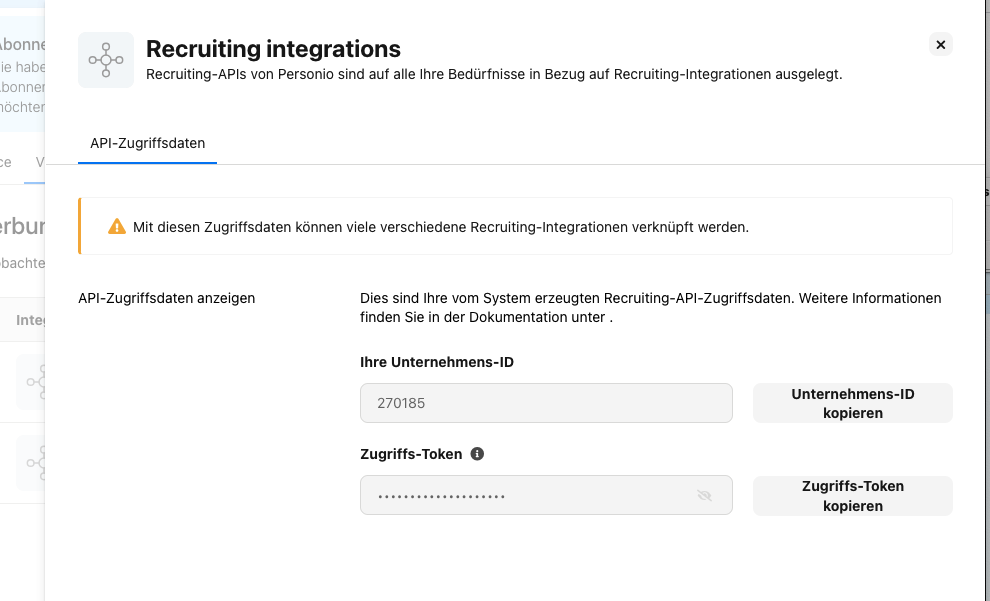Viewport: 990px width, 601px height.
Task: Click the second integration icon in background list
Action: point(32,463)
